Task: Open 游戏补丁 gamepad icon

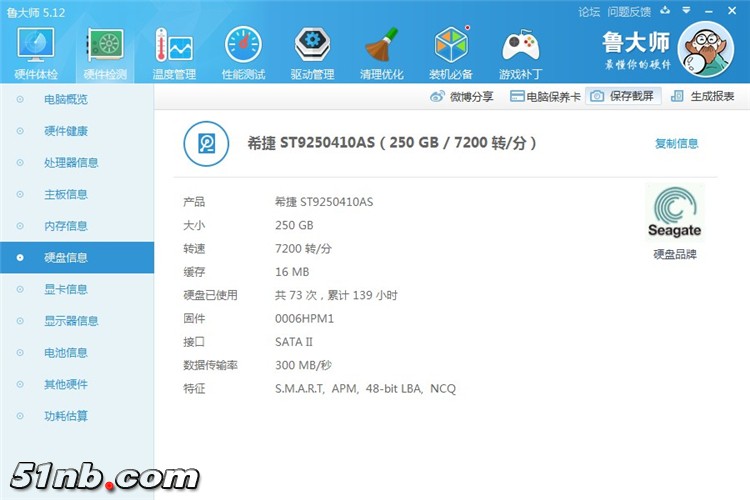Action: click(x=520, y=53)
